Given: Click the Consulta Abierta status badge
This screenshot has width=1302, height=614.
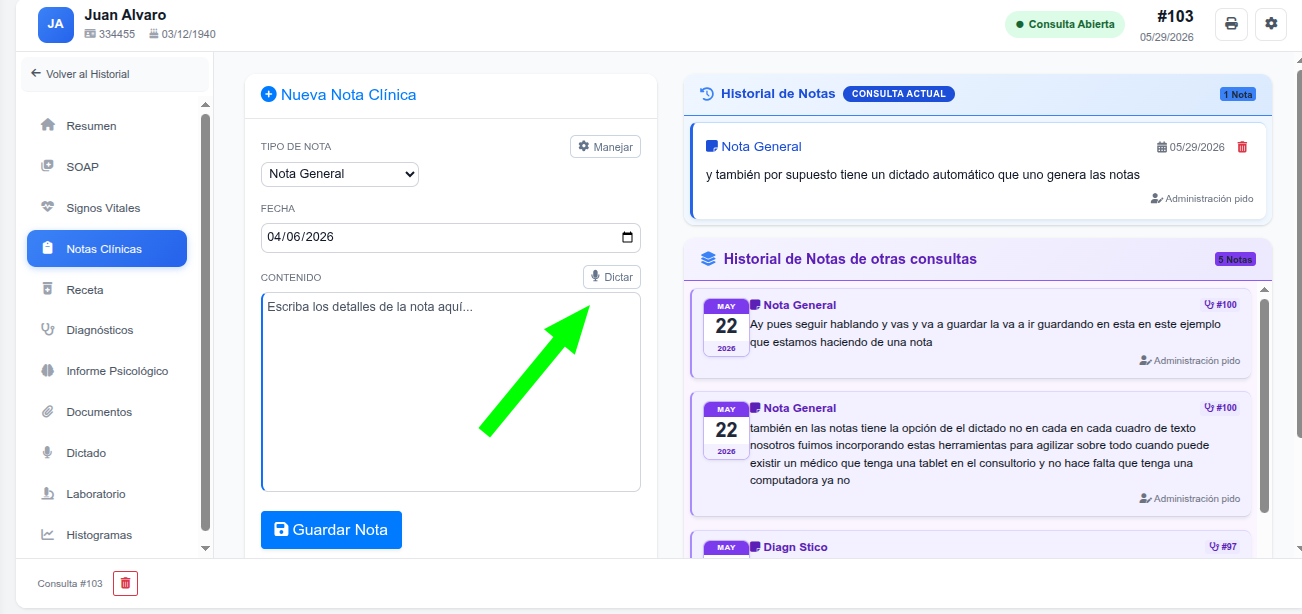Looking at the screenshot, I should tap(1065, 24).
